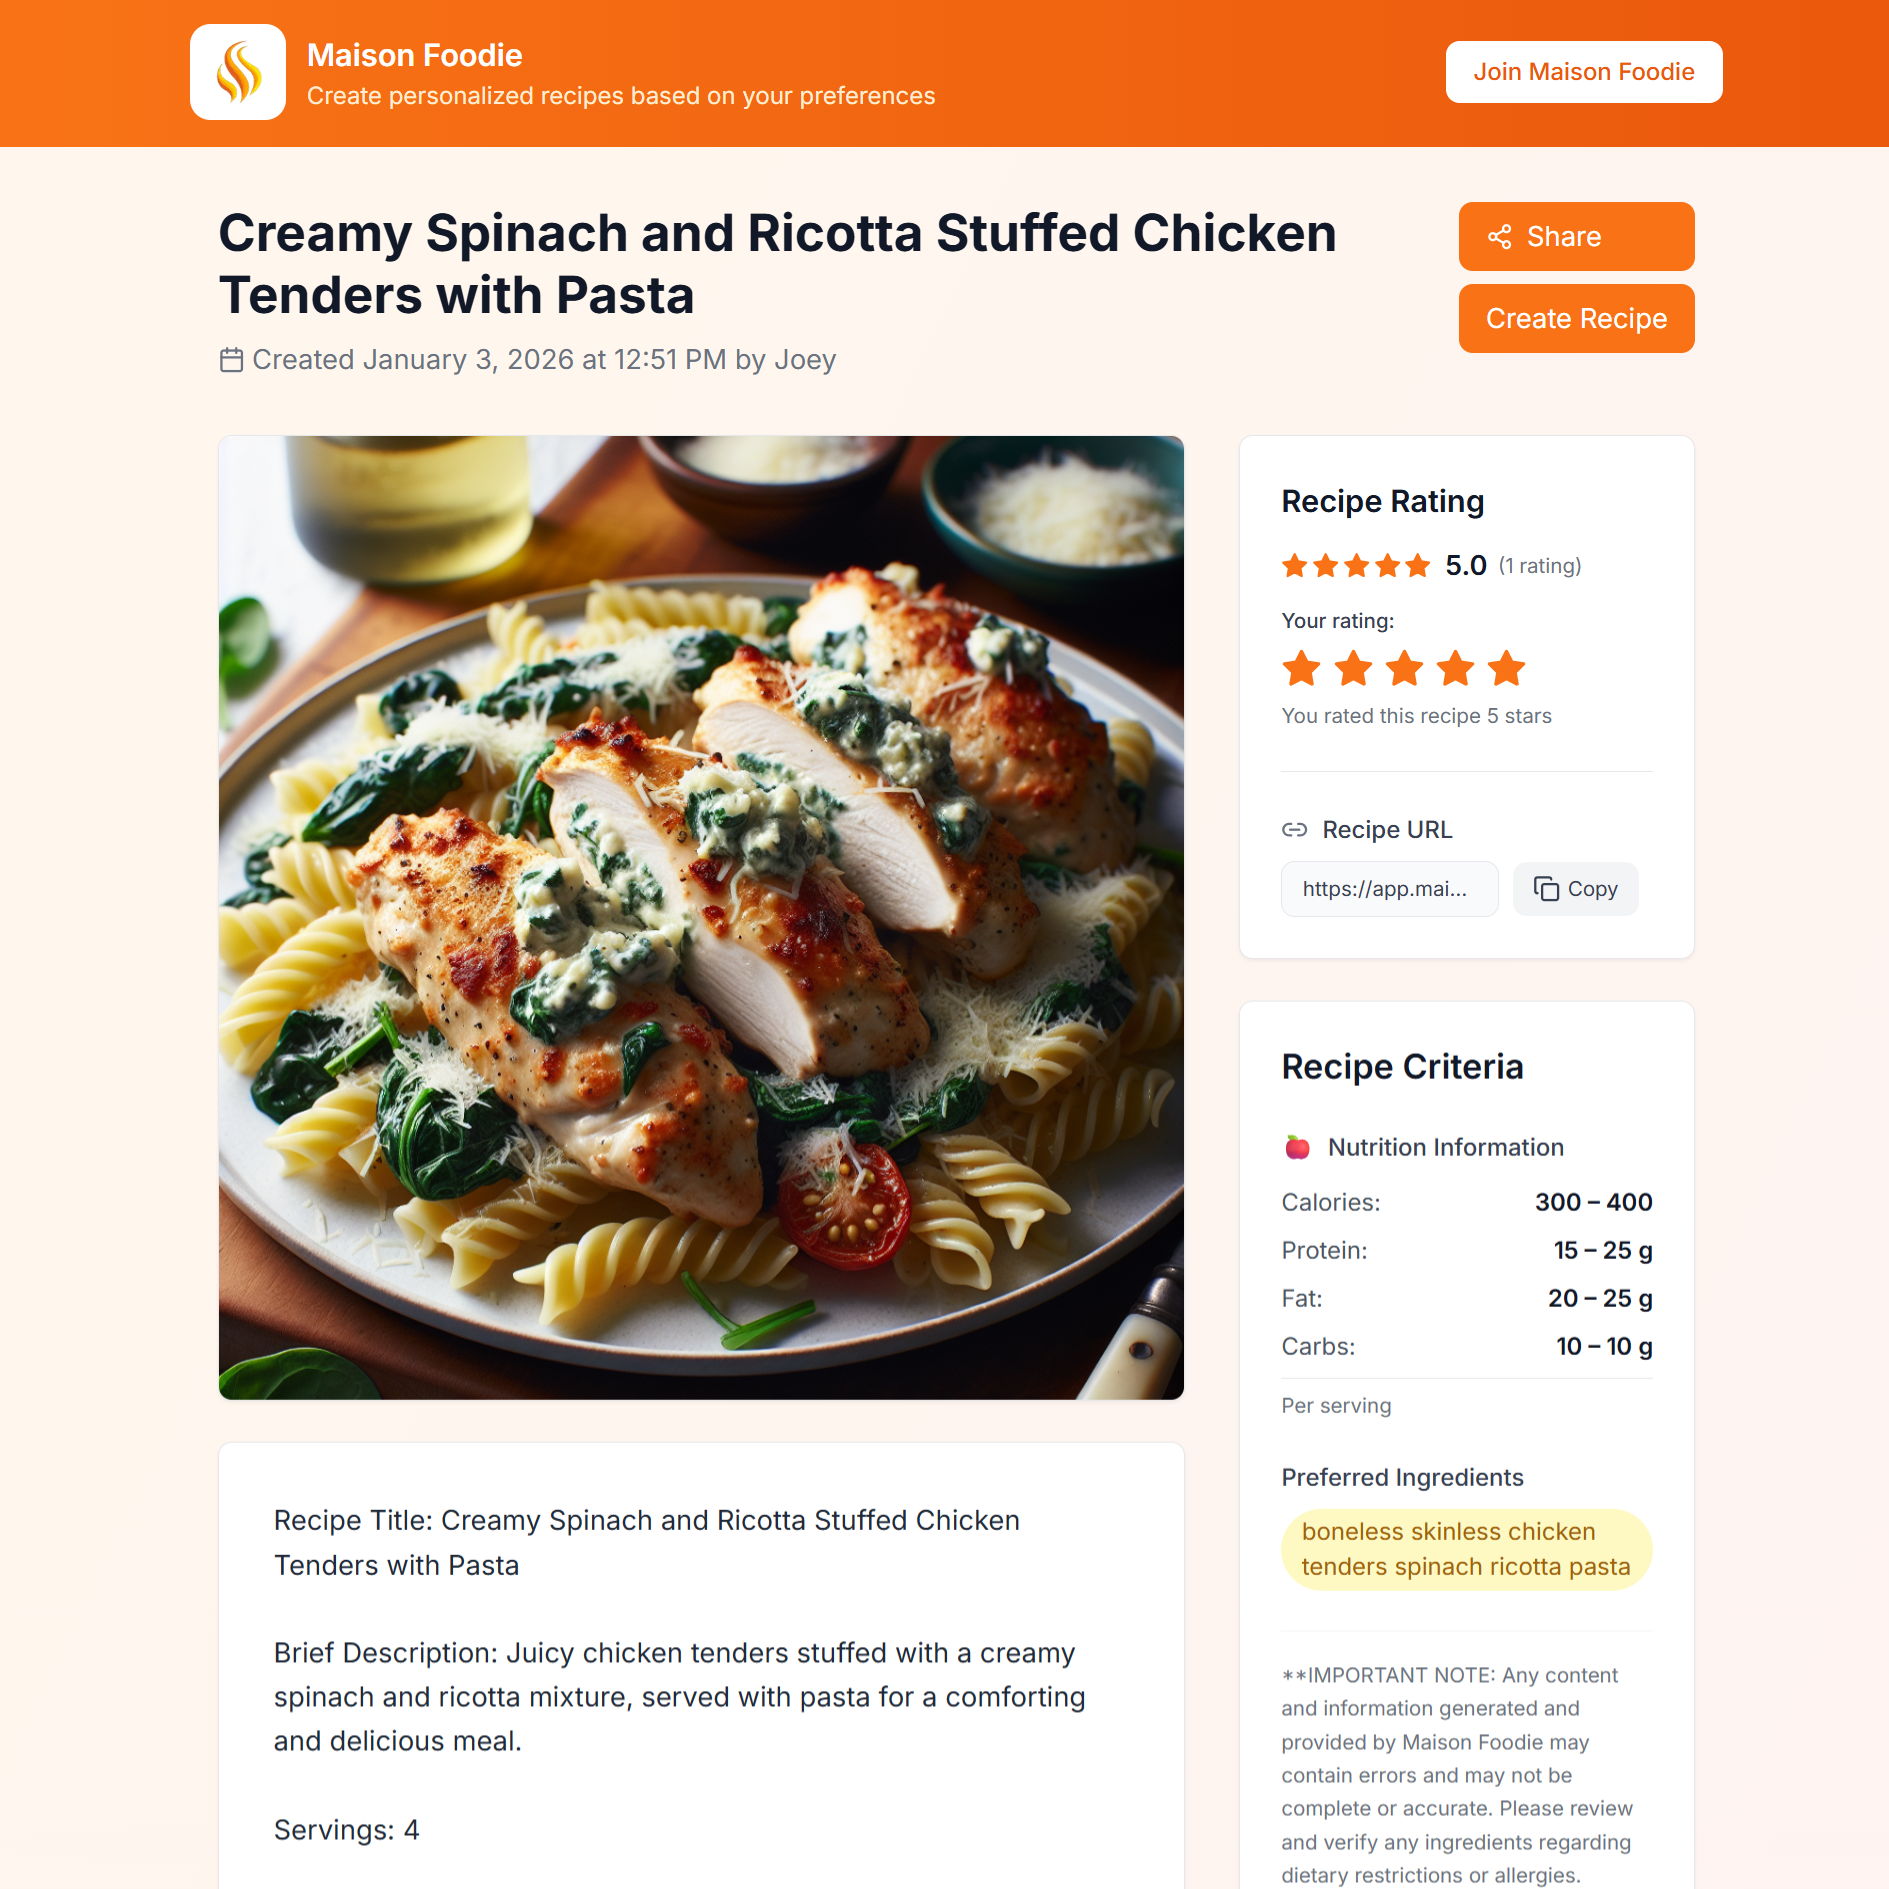Click the truncated https://app.mai... URL field
Screen dimensions: 1889x1889
coord(1388,888)
